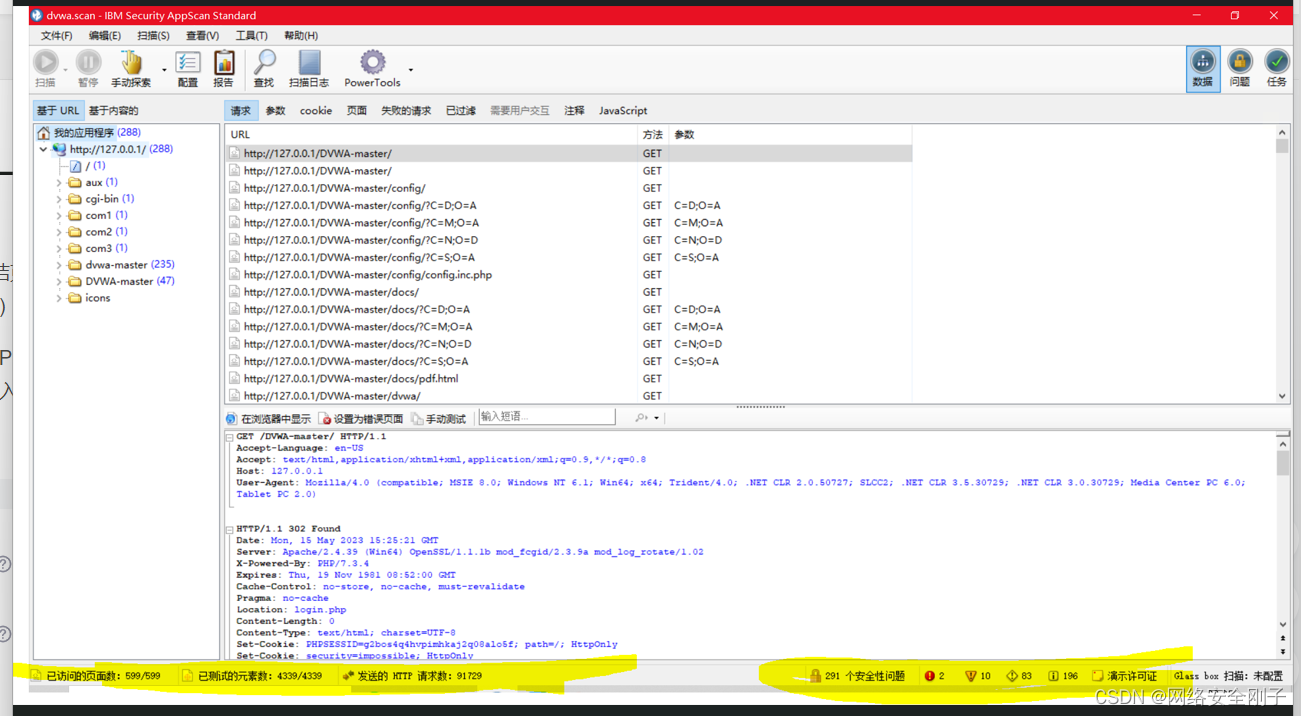
Task: Open the 文件(F) menu
Action: [x=56, y=35]
